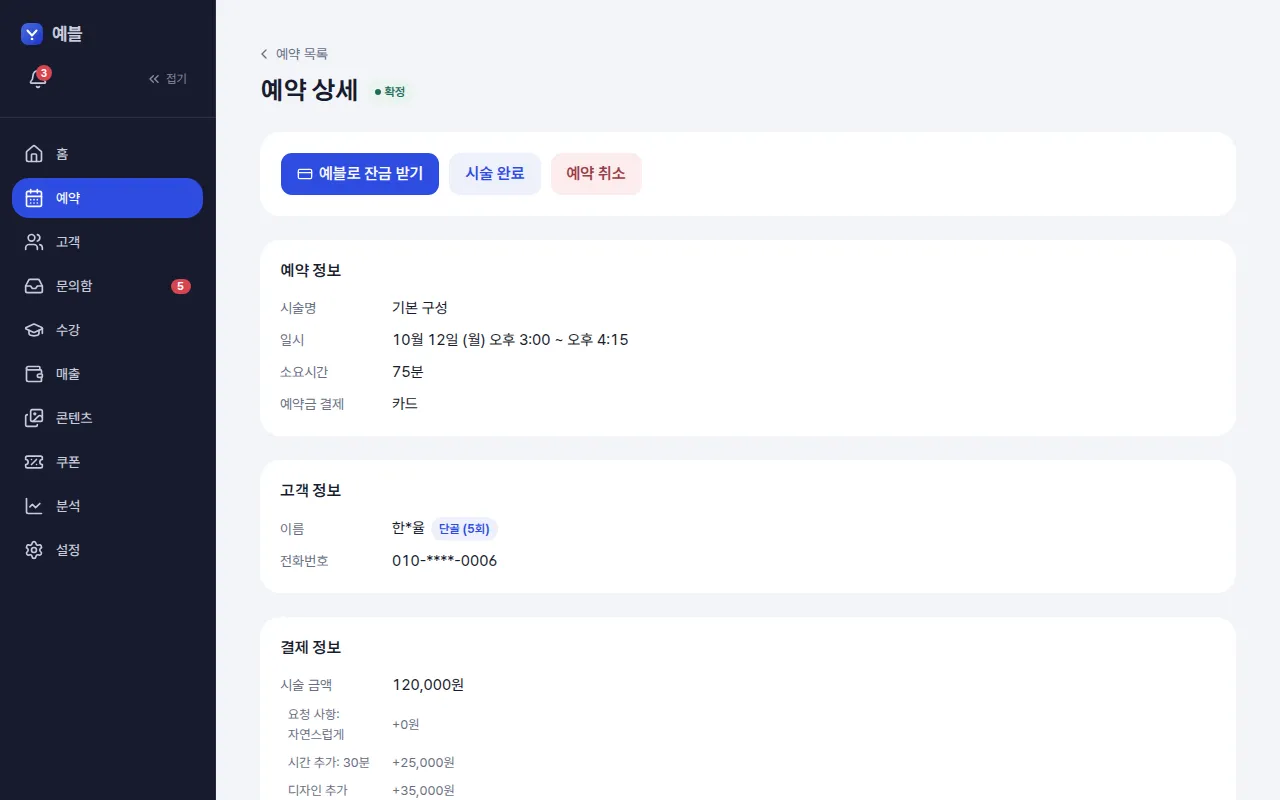This screenshot has height=800, width=1280.
Task: Click the 콘텐츠 image icon
Action: tap(34, 418)
